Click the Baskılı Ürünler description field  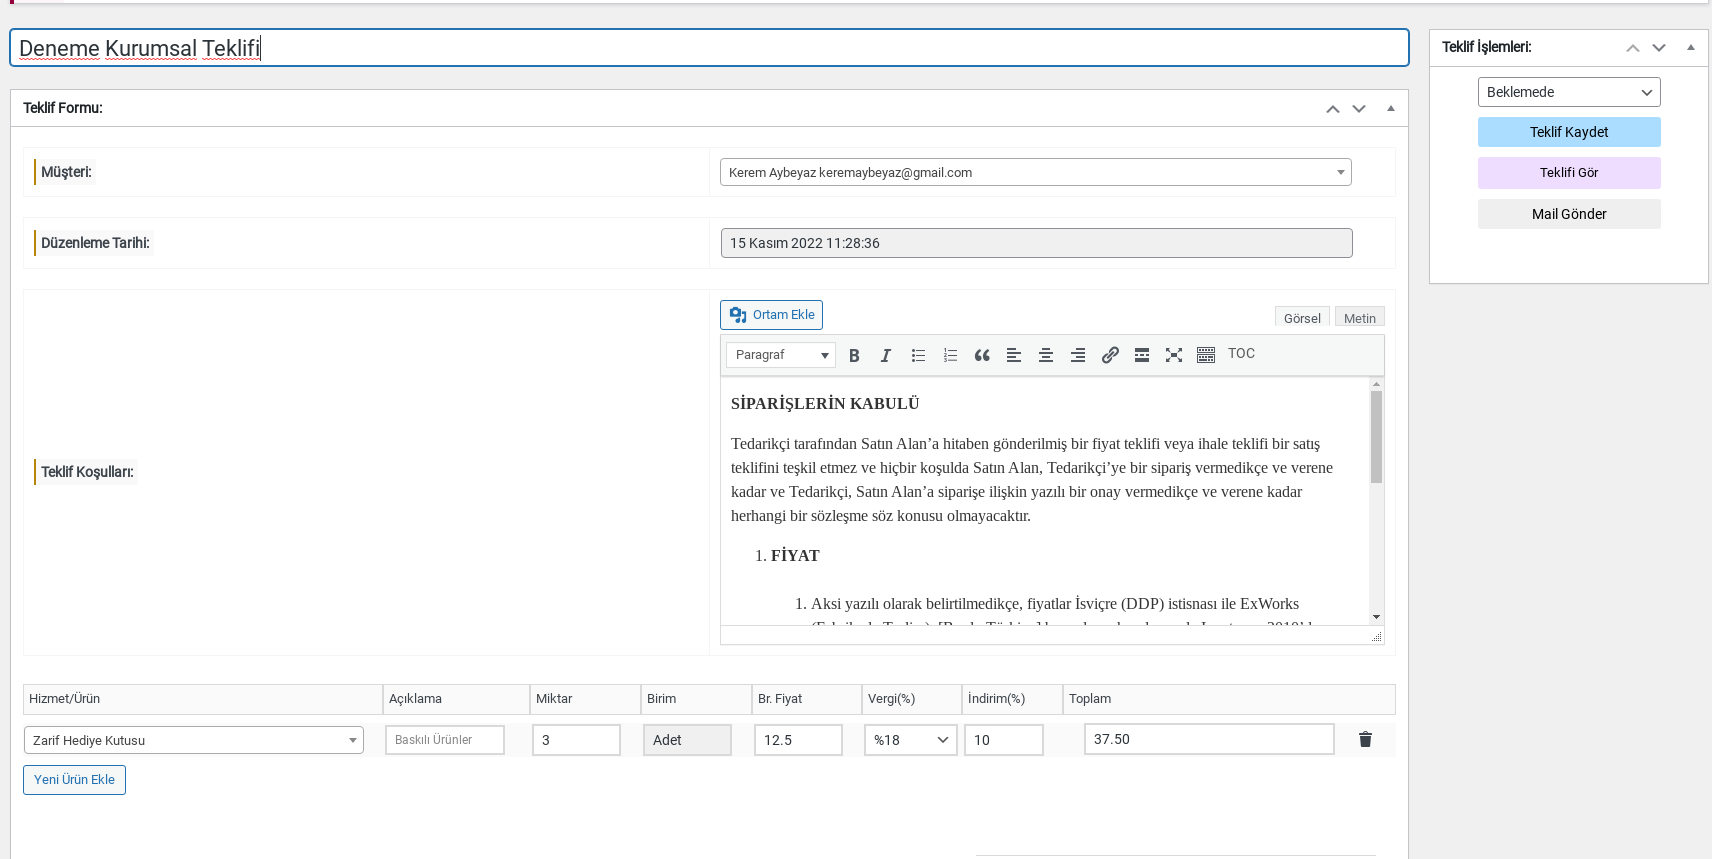(x=445, y=740)
